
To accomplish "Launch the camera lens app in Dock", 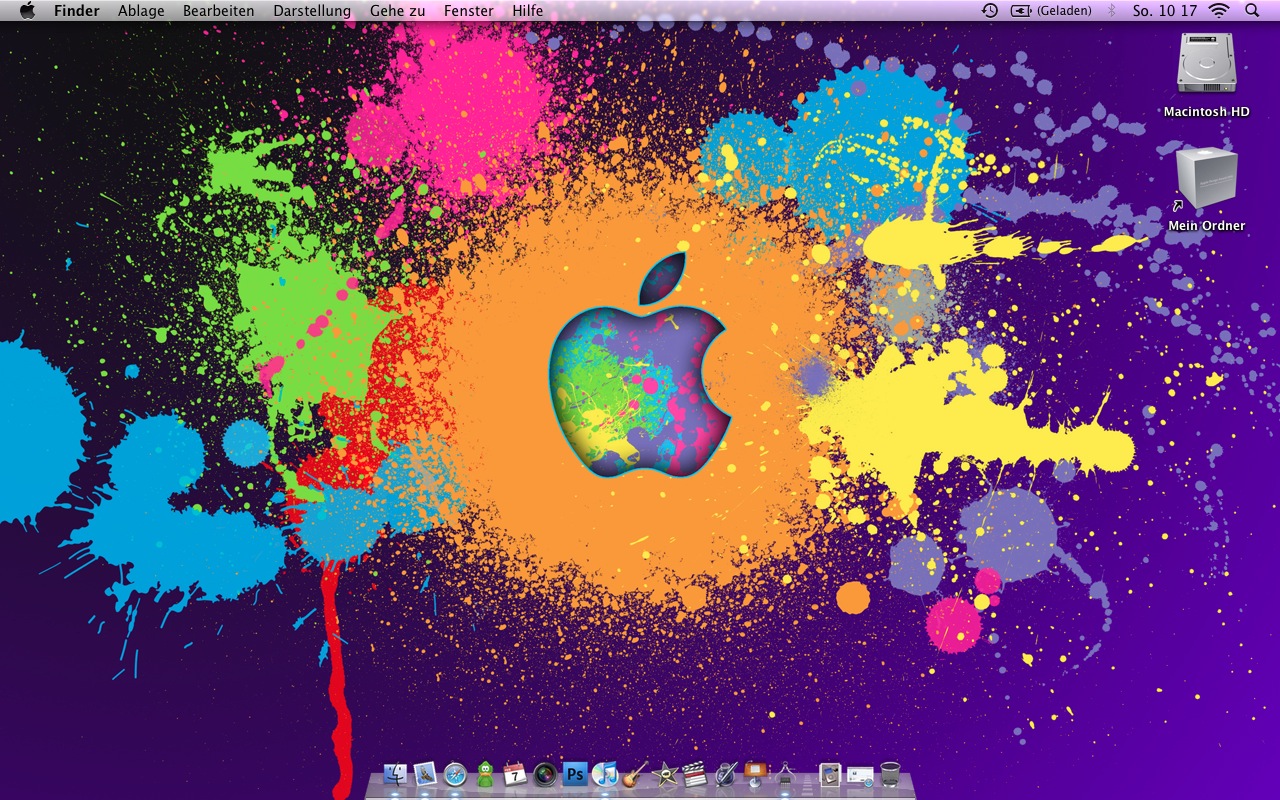I will pos(545,774).
